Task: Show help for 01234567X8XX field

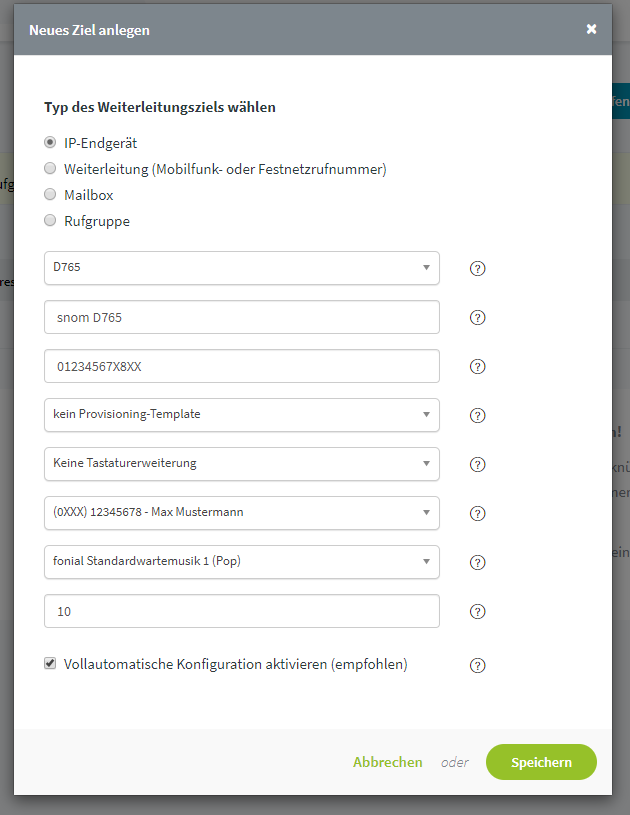Action: click(x=477, y=366)
